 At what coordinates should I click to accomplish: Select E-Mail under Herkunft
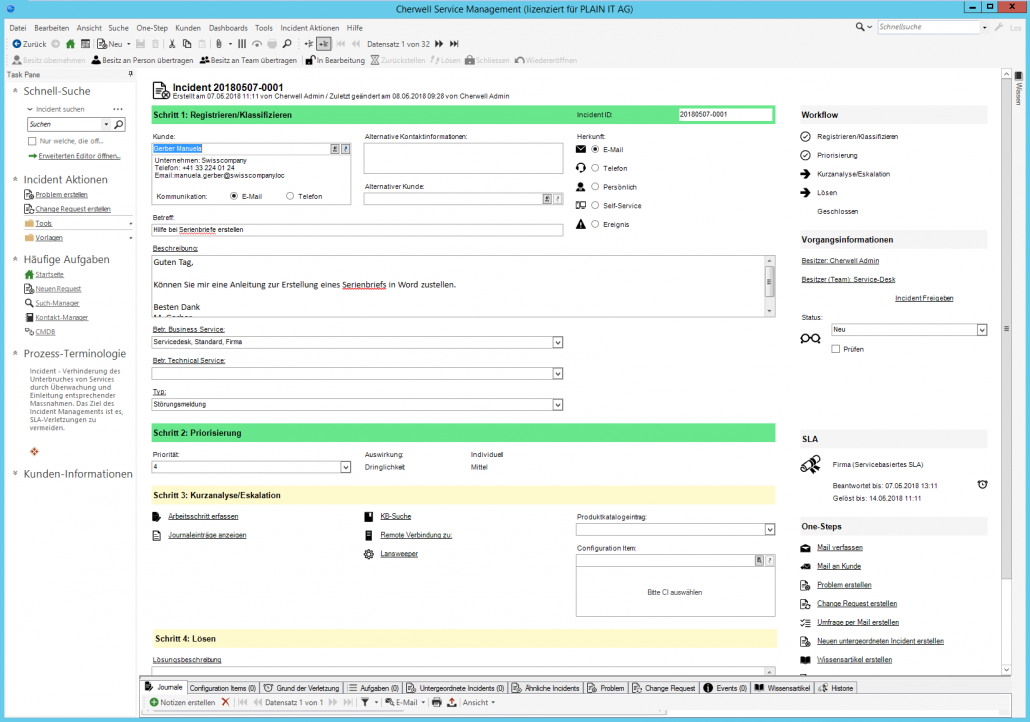[595, 150]
